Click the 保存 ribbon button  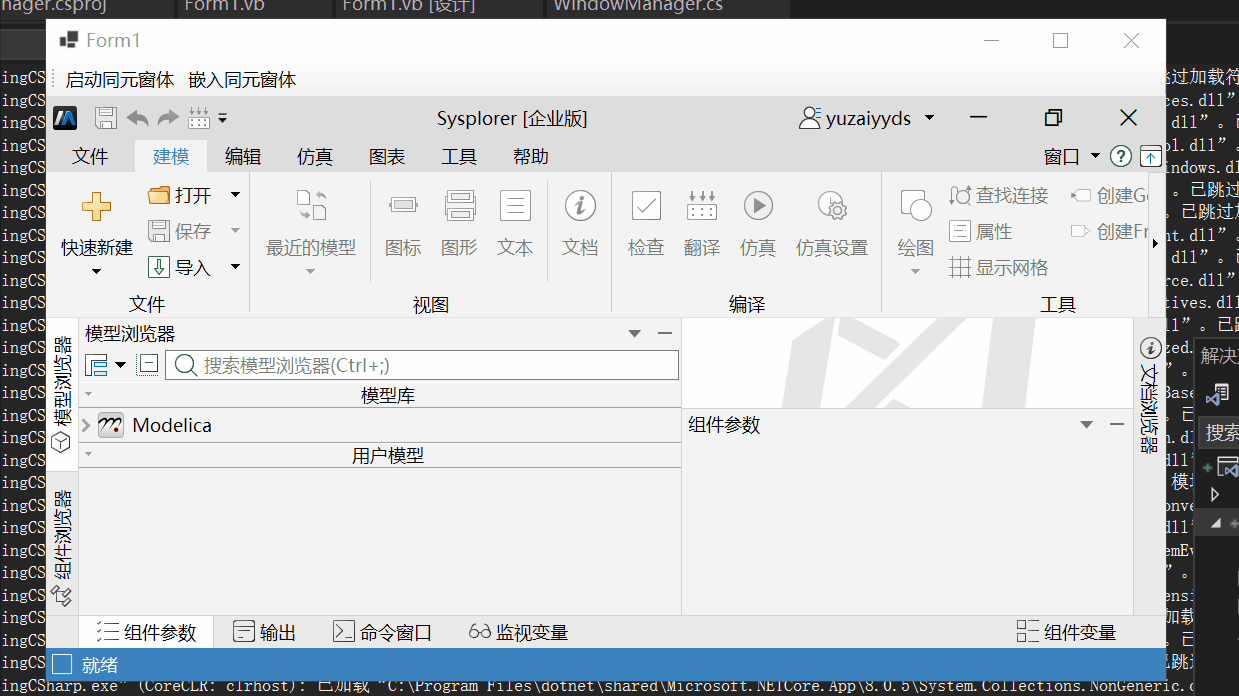point(180,231)
